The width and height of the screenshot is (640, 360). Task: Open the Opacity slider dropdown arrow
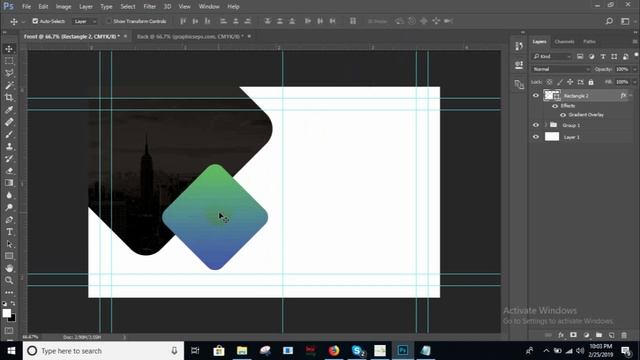(x=634, y=69)
